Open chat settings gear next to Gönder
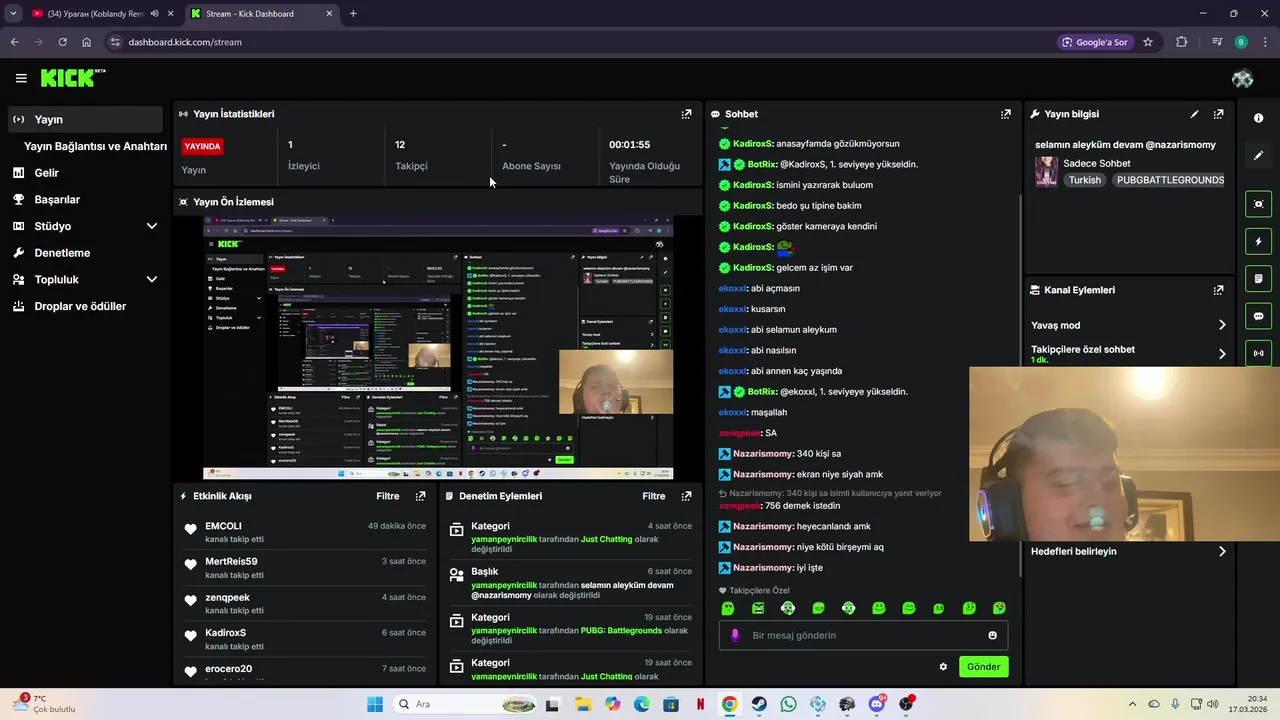Image resolution: width=1280 pixels, height=720 pixels. pyautogui.click(x=942, y=667)
